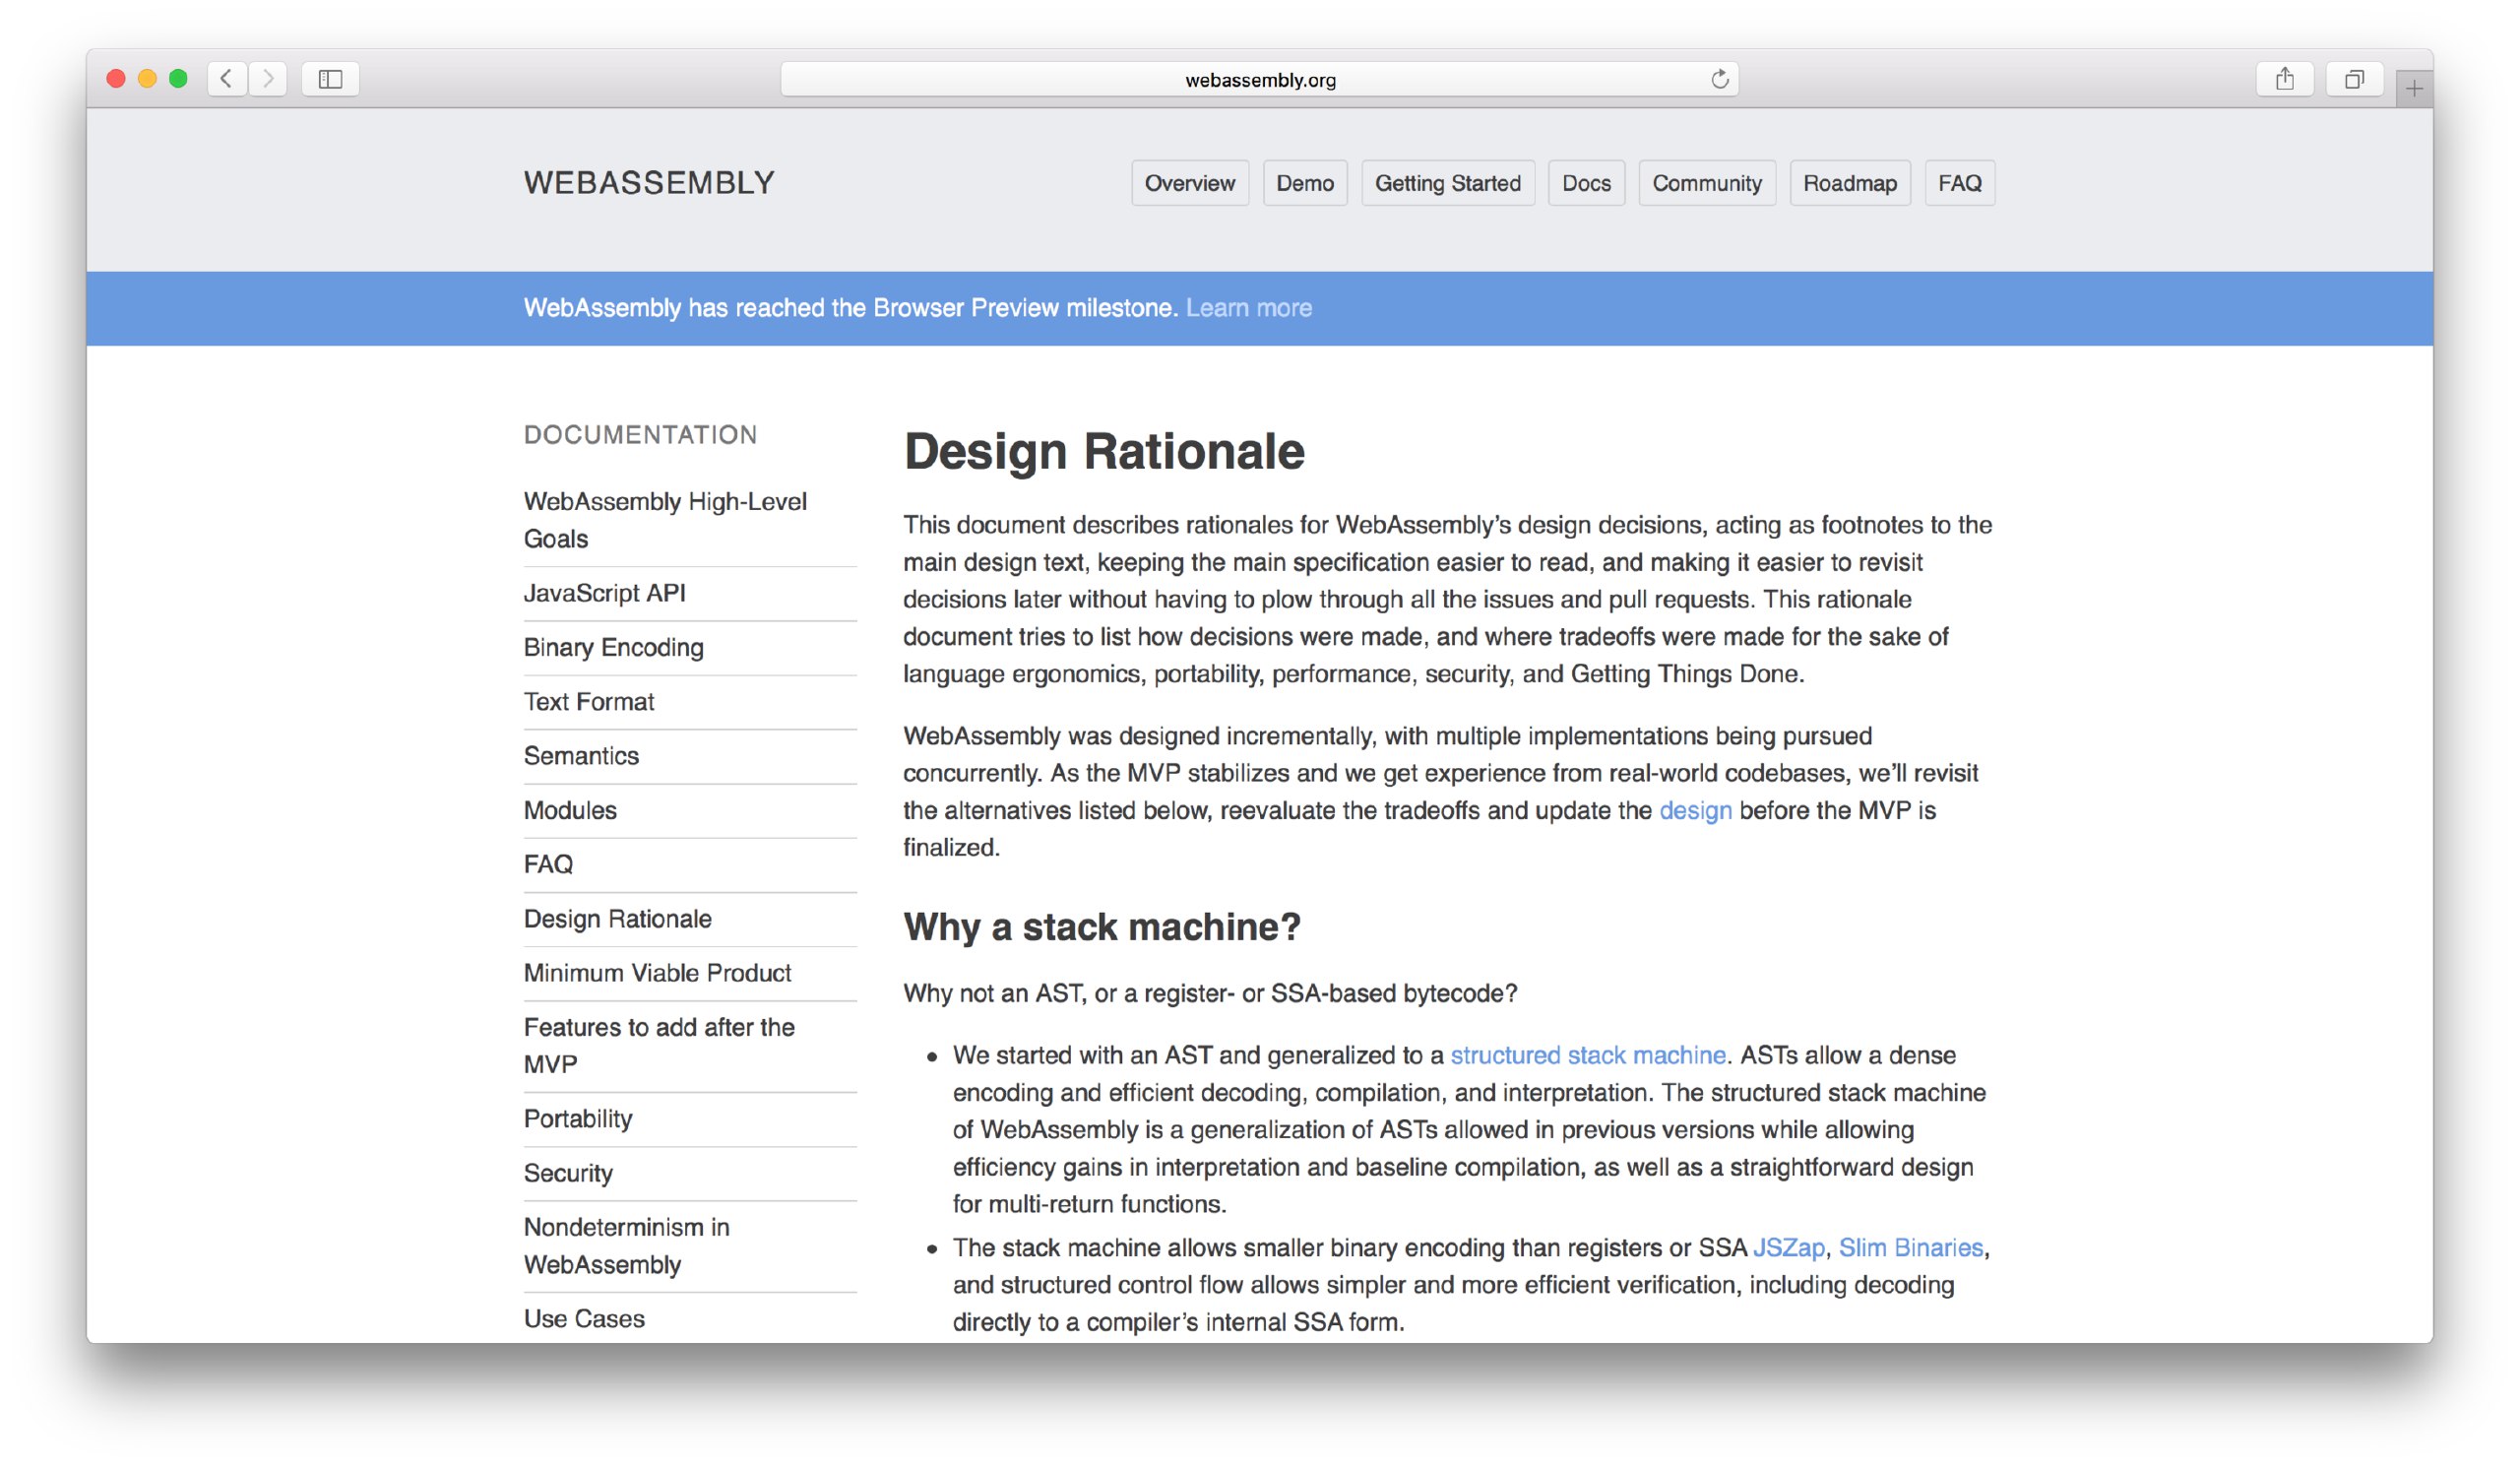This screenshot has width=2520, height=1467.
Task: Open JavaScript API in sidebar
Action: [605, 593]
